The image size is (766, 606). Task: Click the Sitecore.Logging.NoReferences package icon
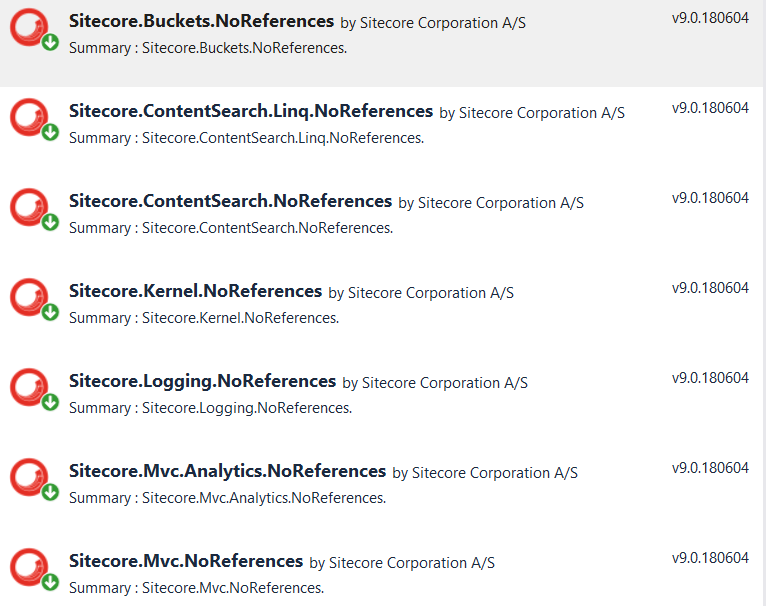tap(32, 389)
